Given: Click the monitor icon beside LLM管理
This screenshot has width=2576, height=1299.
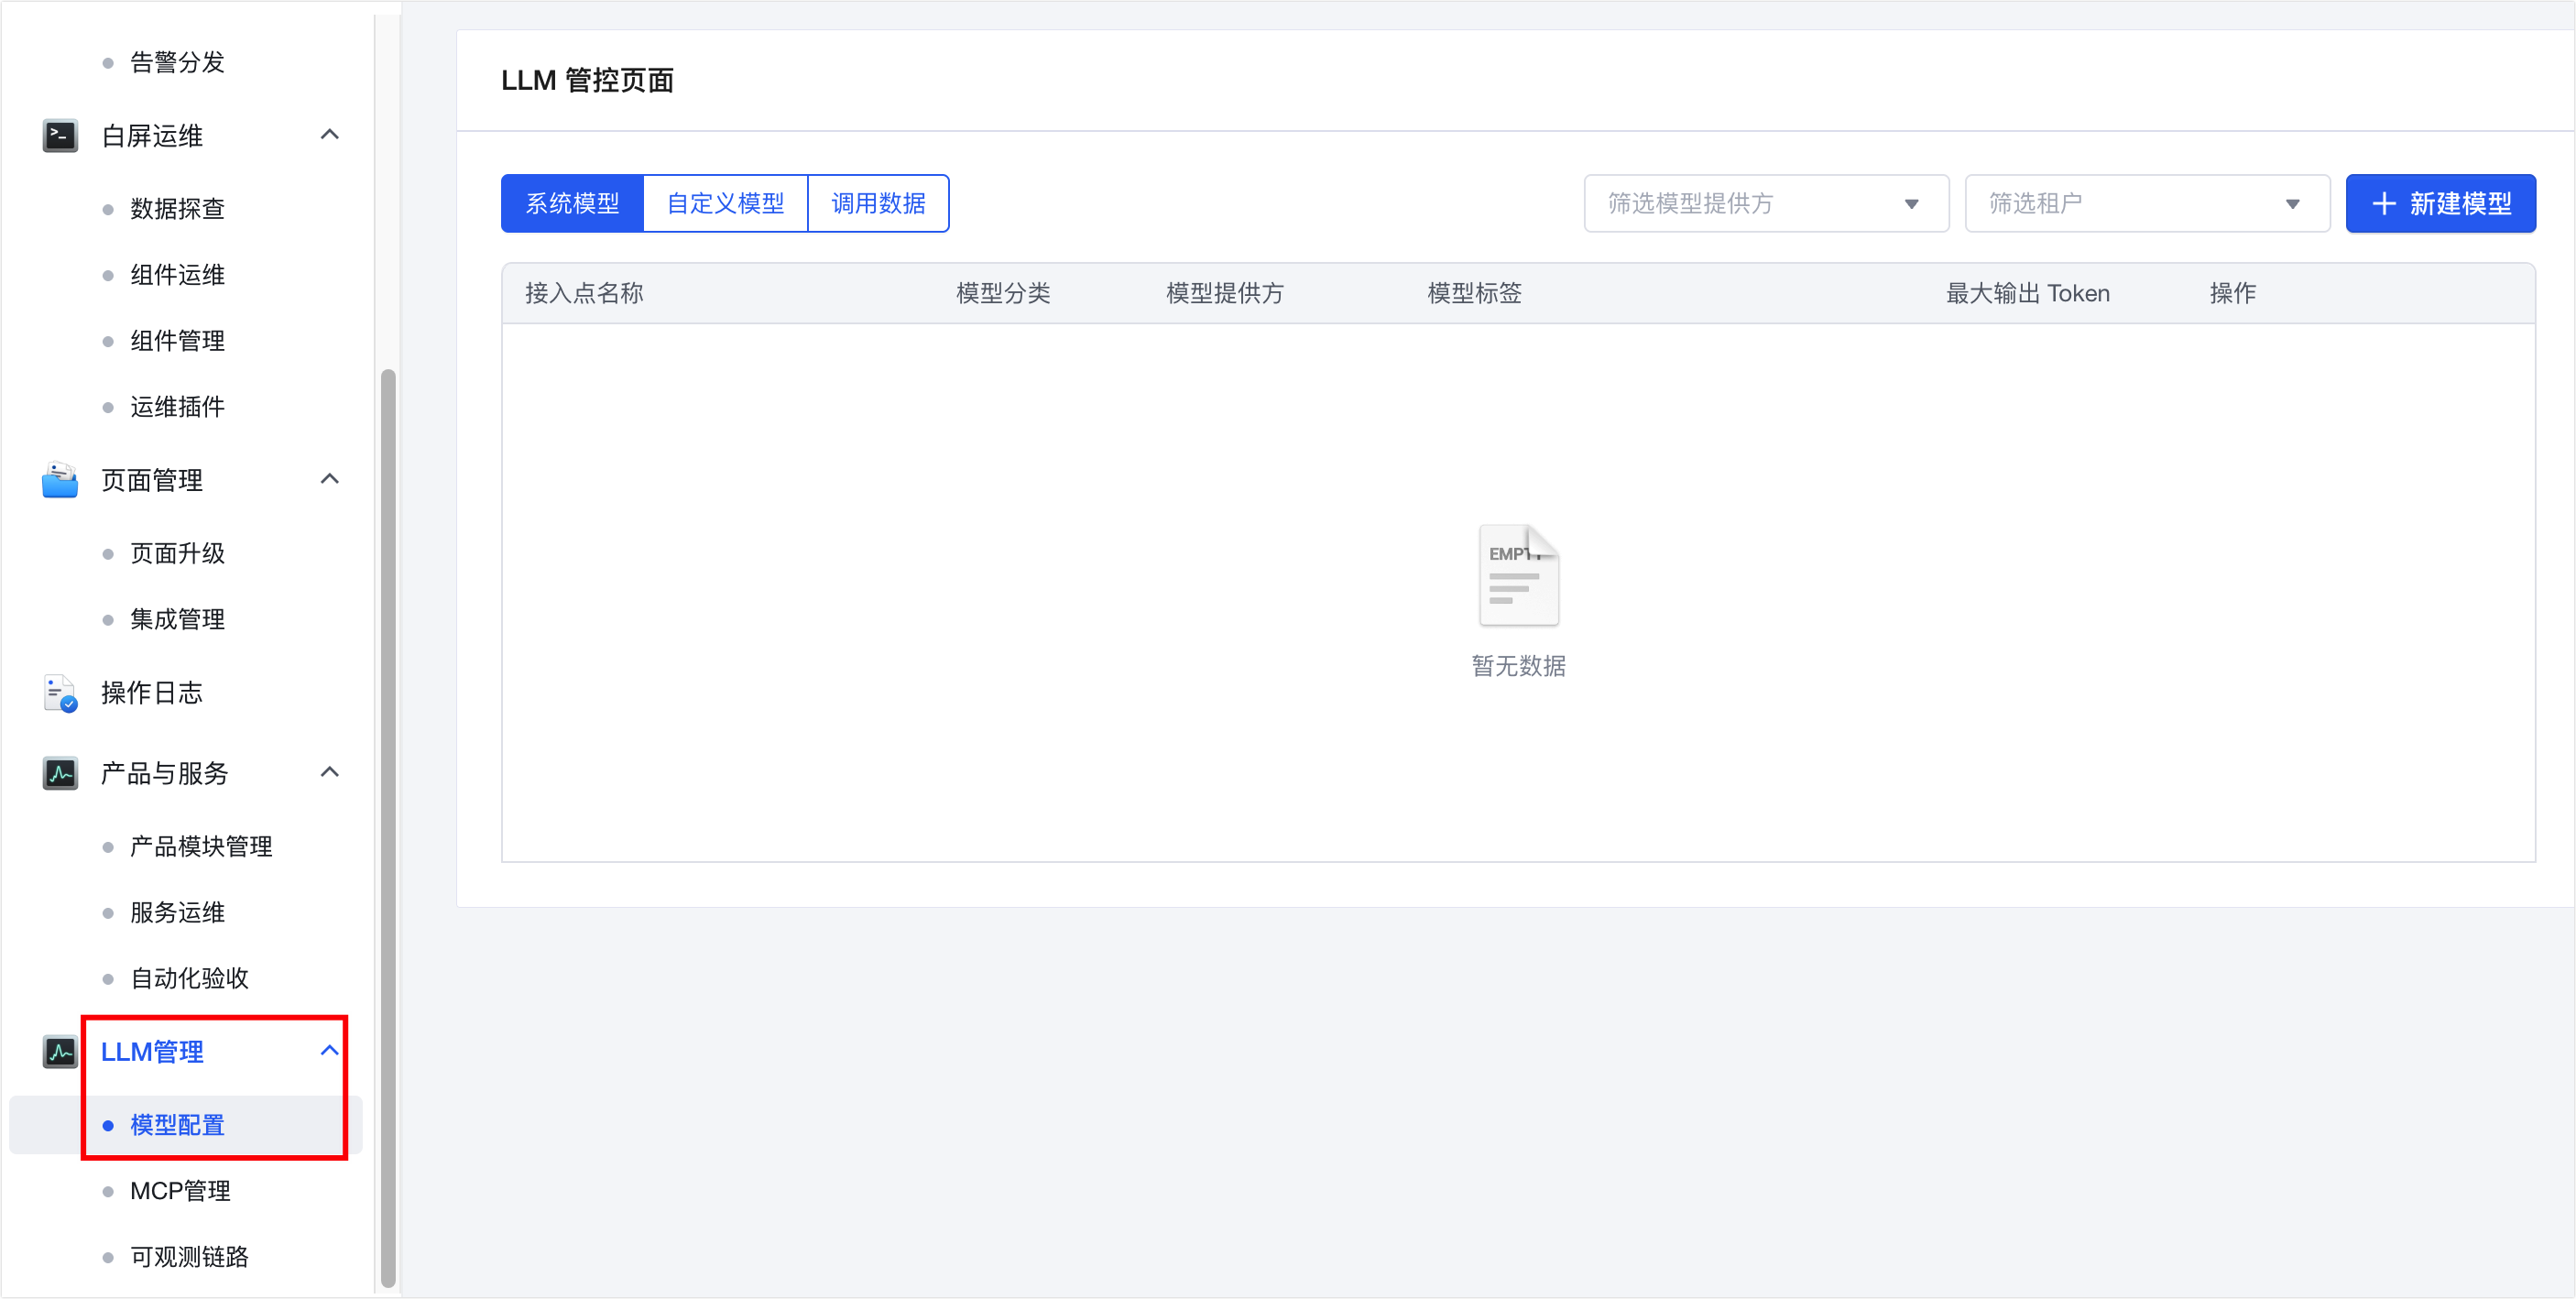Looking at the screenshot, I should (x=60, y=1051).
